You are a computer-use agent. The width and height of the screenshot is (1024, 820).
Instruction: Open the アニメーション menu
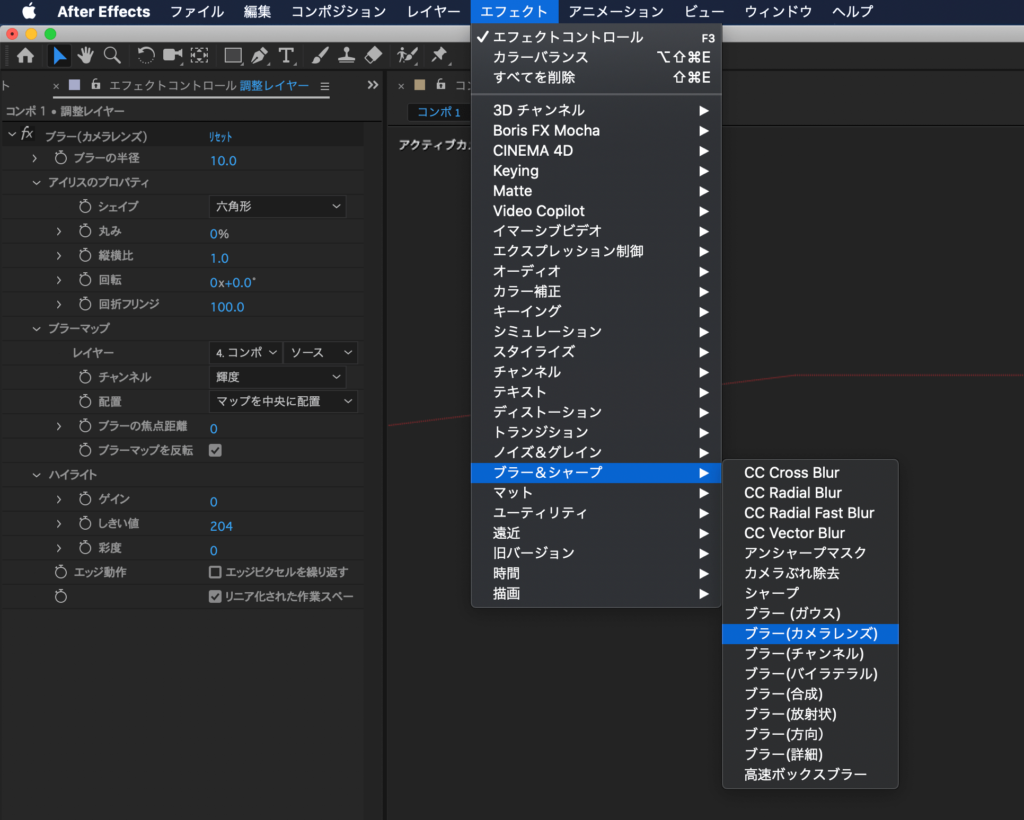point(616,11)
